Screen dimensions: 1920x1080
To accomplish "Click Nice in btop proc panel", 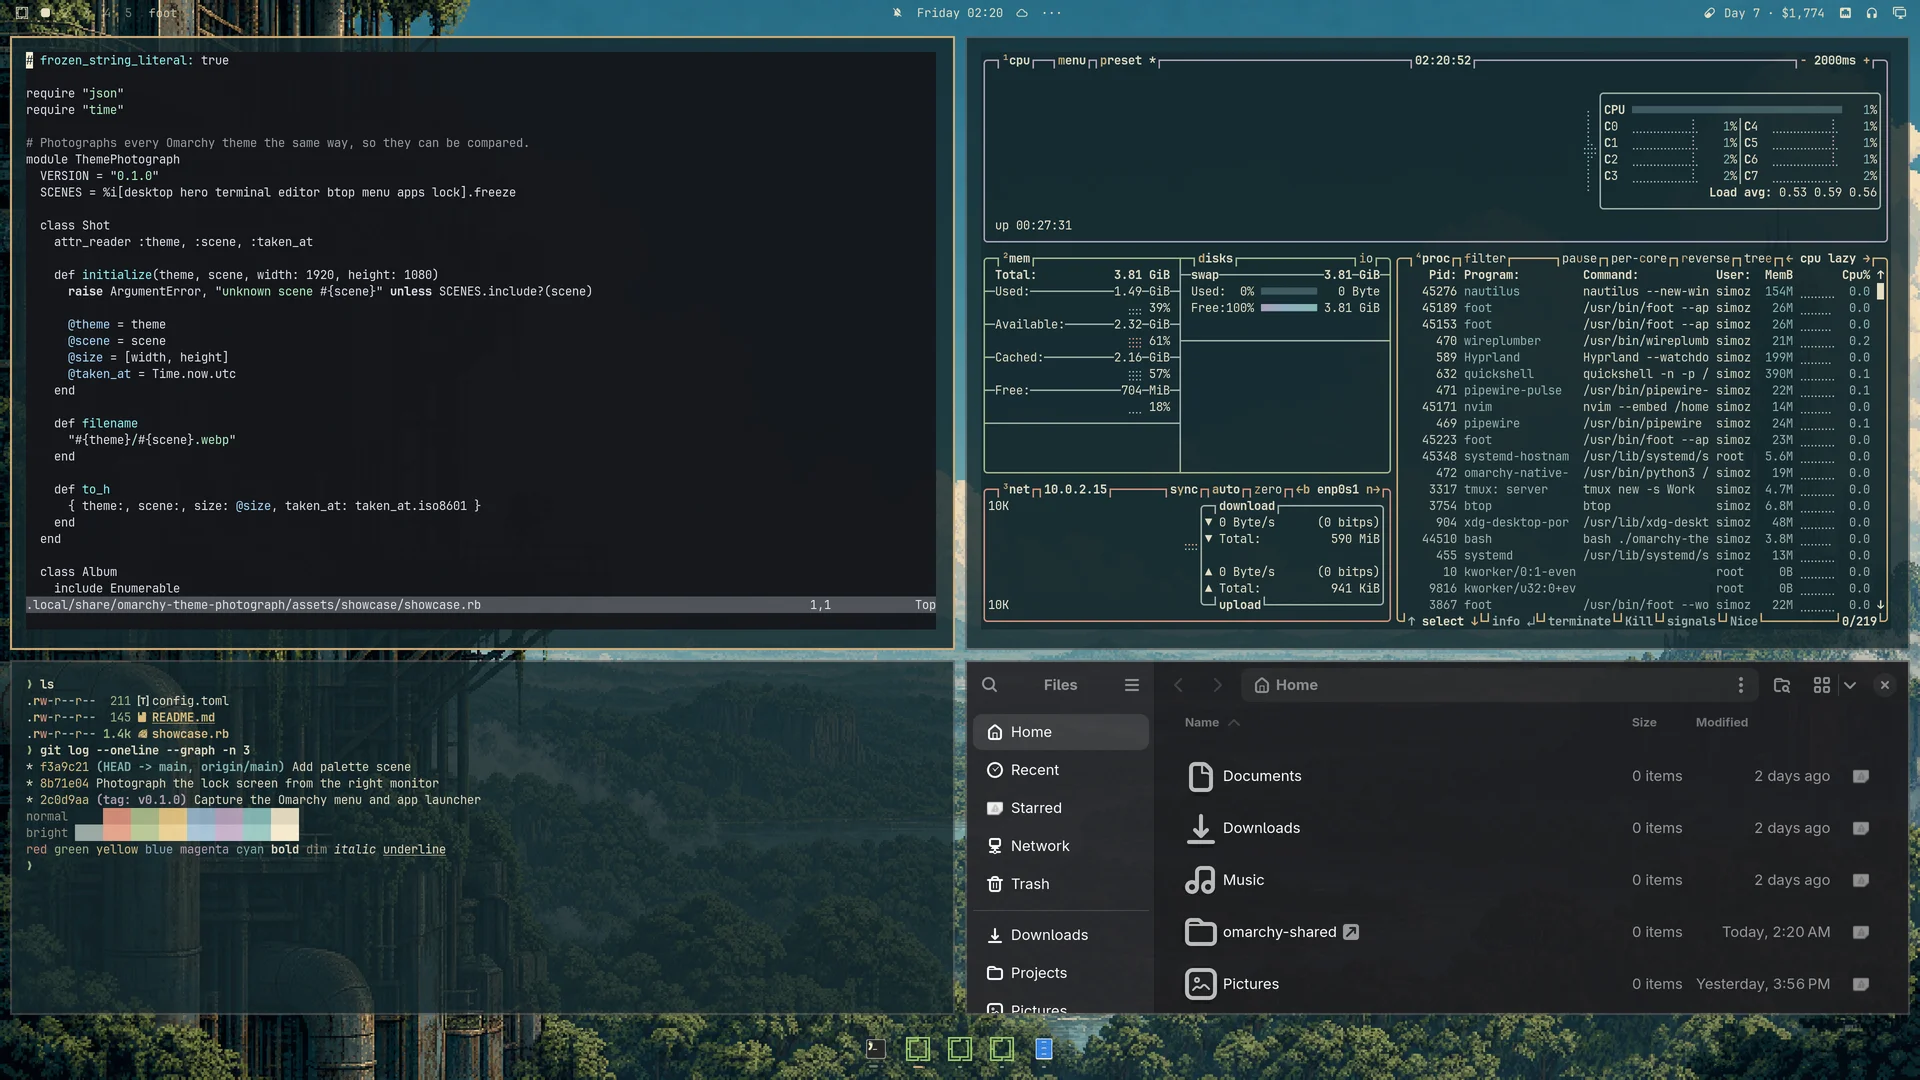I will (x=1744, y=622).
